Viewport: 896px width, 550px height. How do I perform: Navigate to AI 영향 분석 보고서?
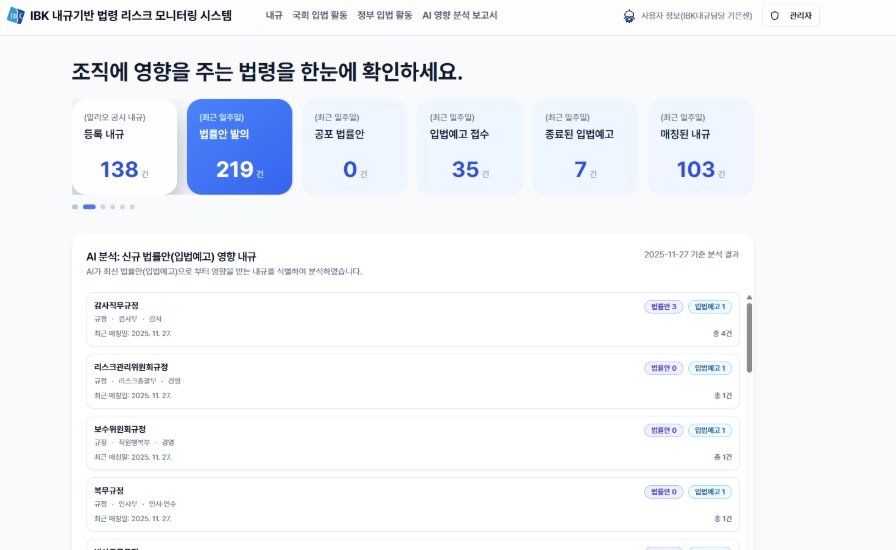[459, 16]
